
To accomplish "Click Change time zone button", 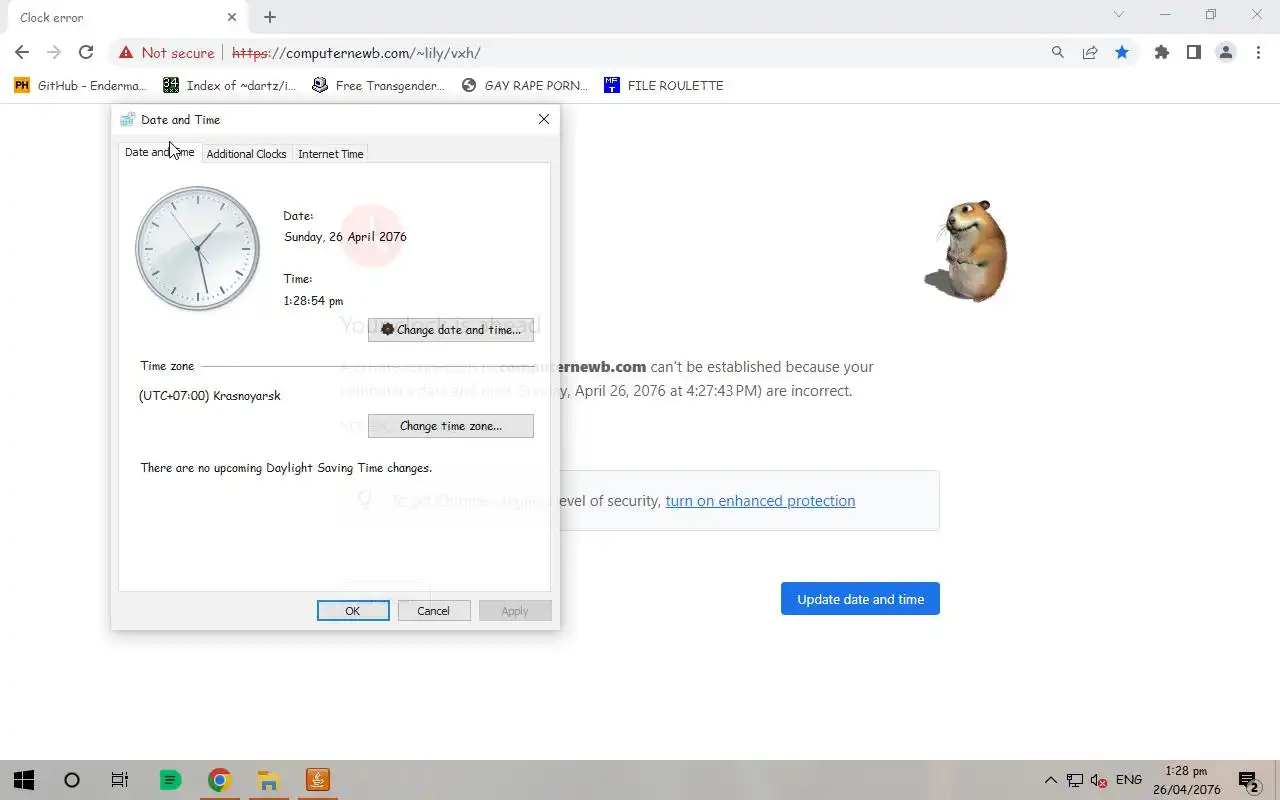I will [x=450, y=426].
